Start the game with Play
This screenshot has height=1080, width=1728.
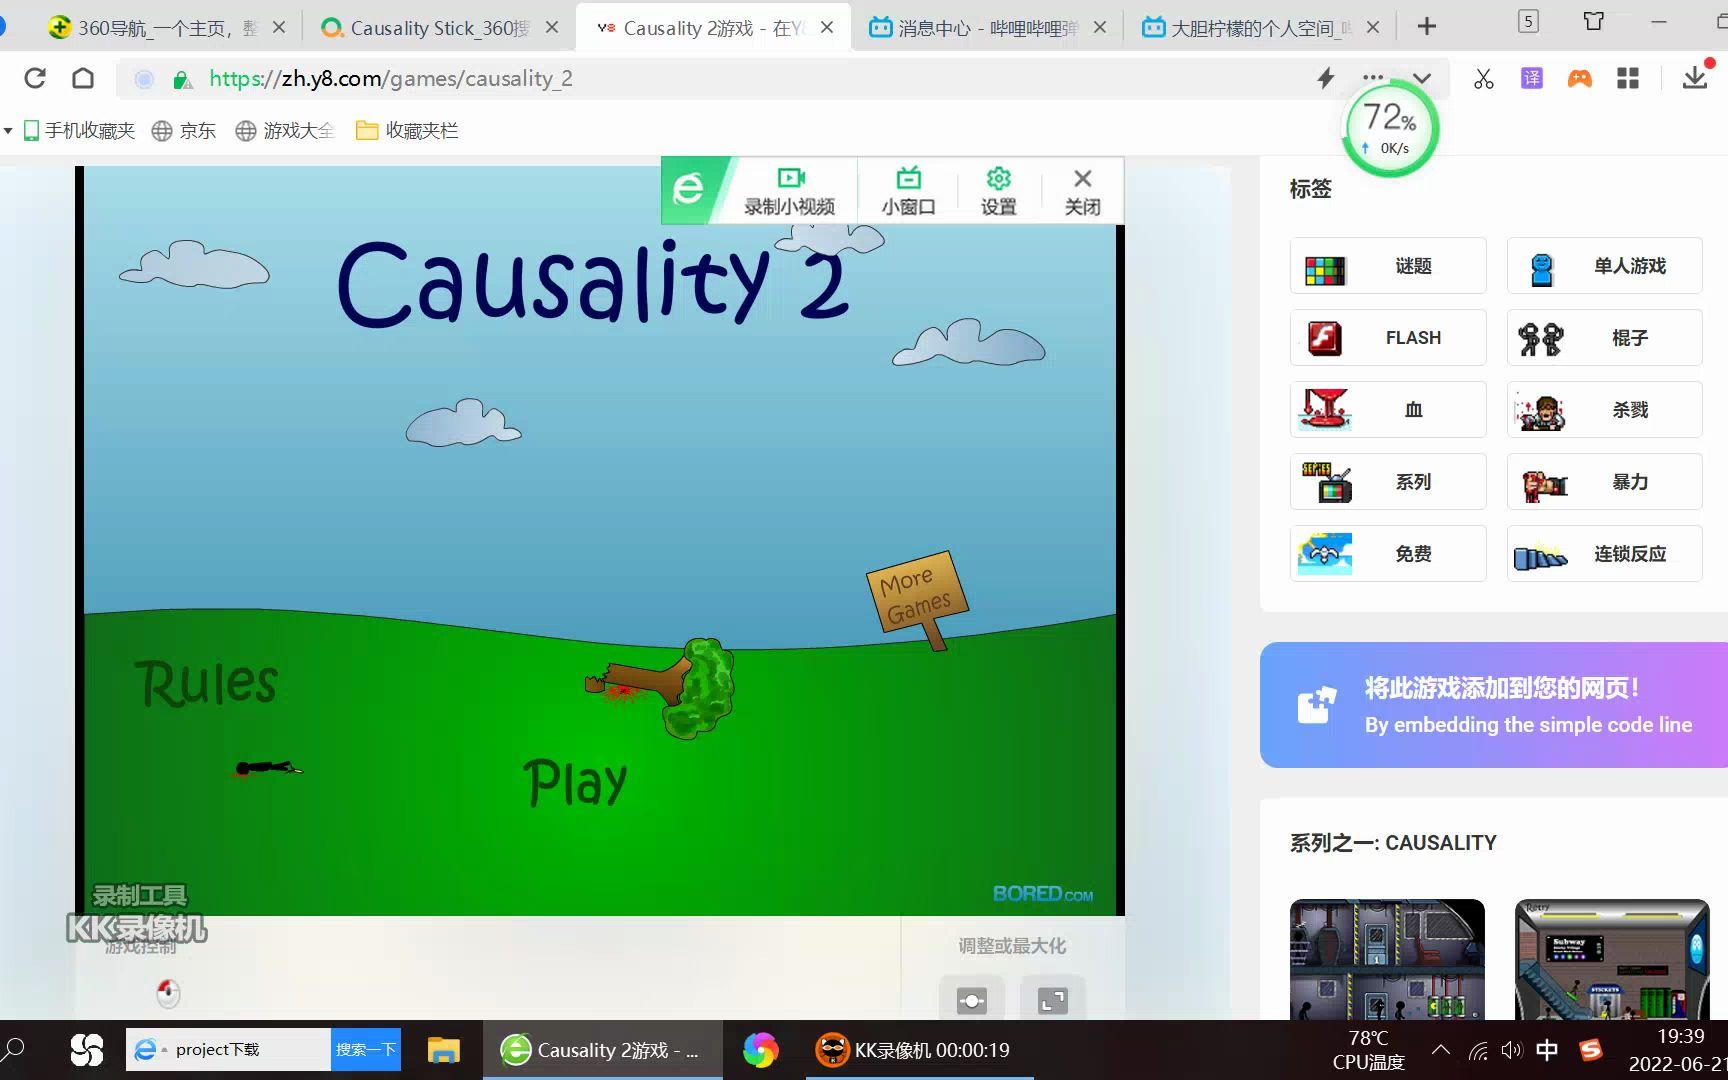click(x=575, y=782)
